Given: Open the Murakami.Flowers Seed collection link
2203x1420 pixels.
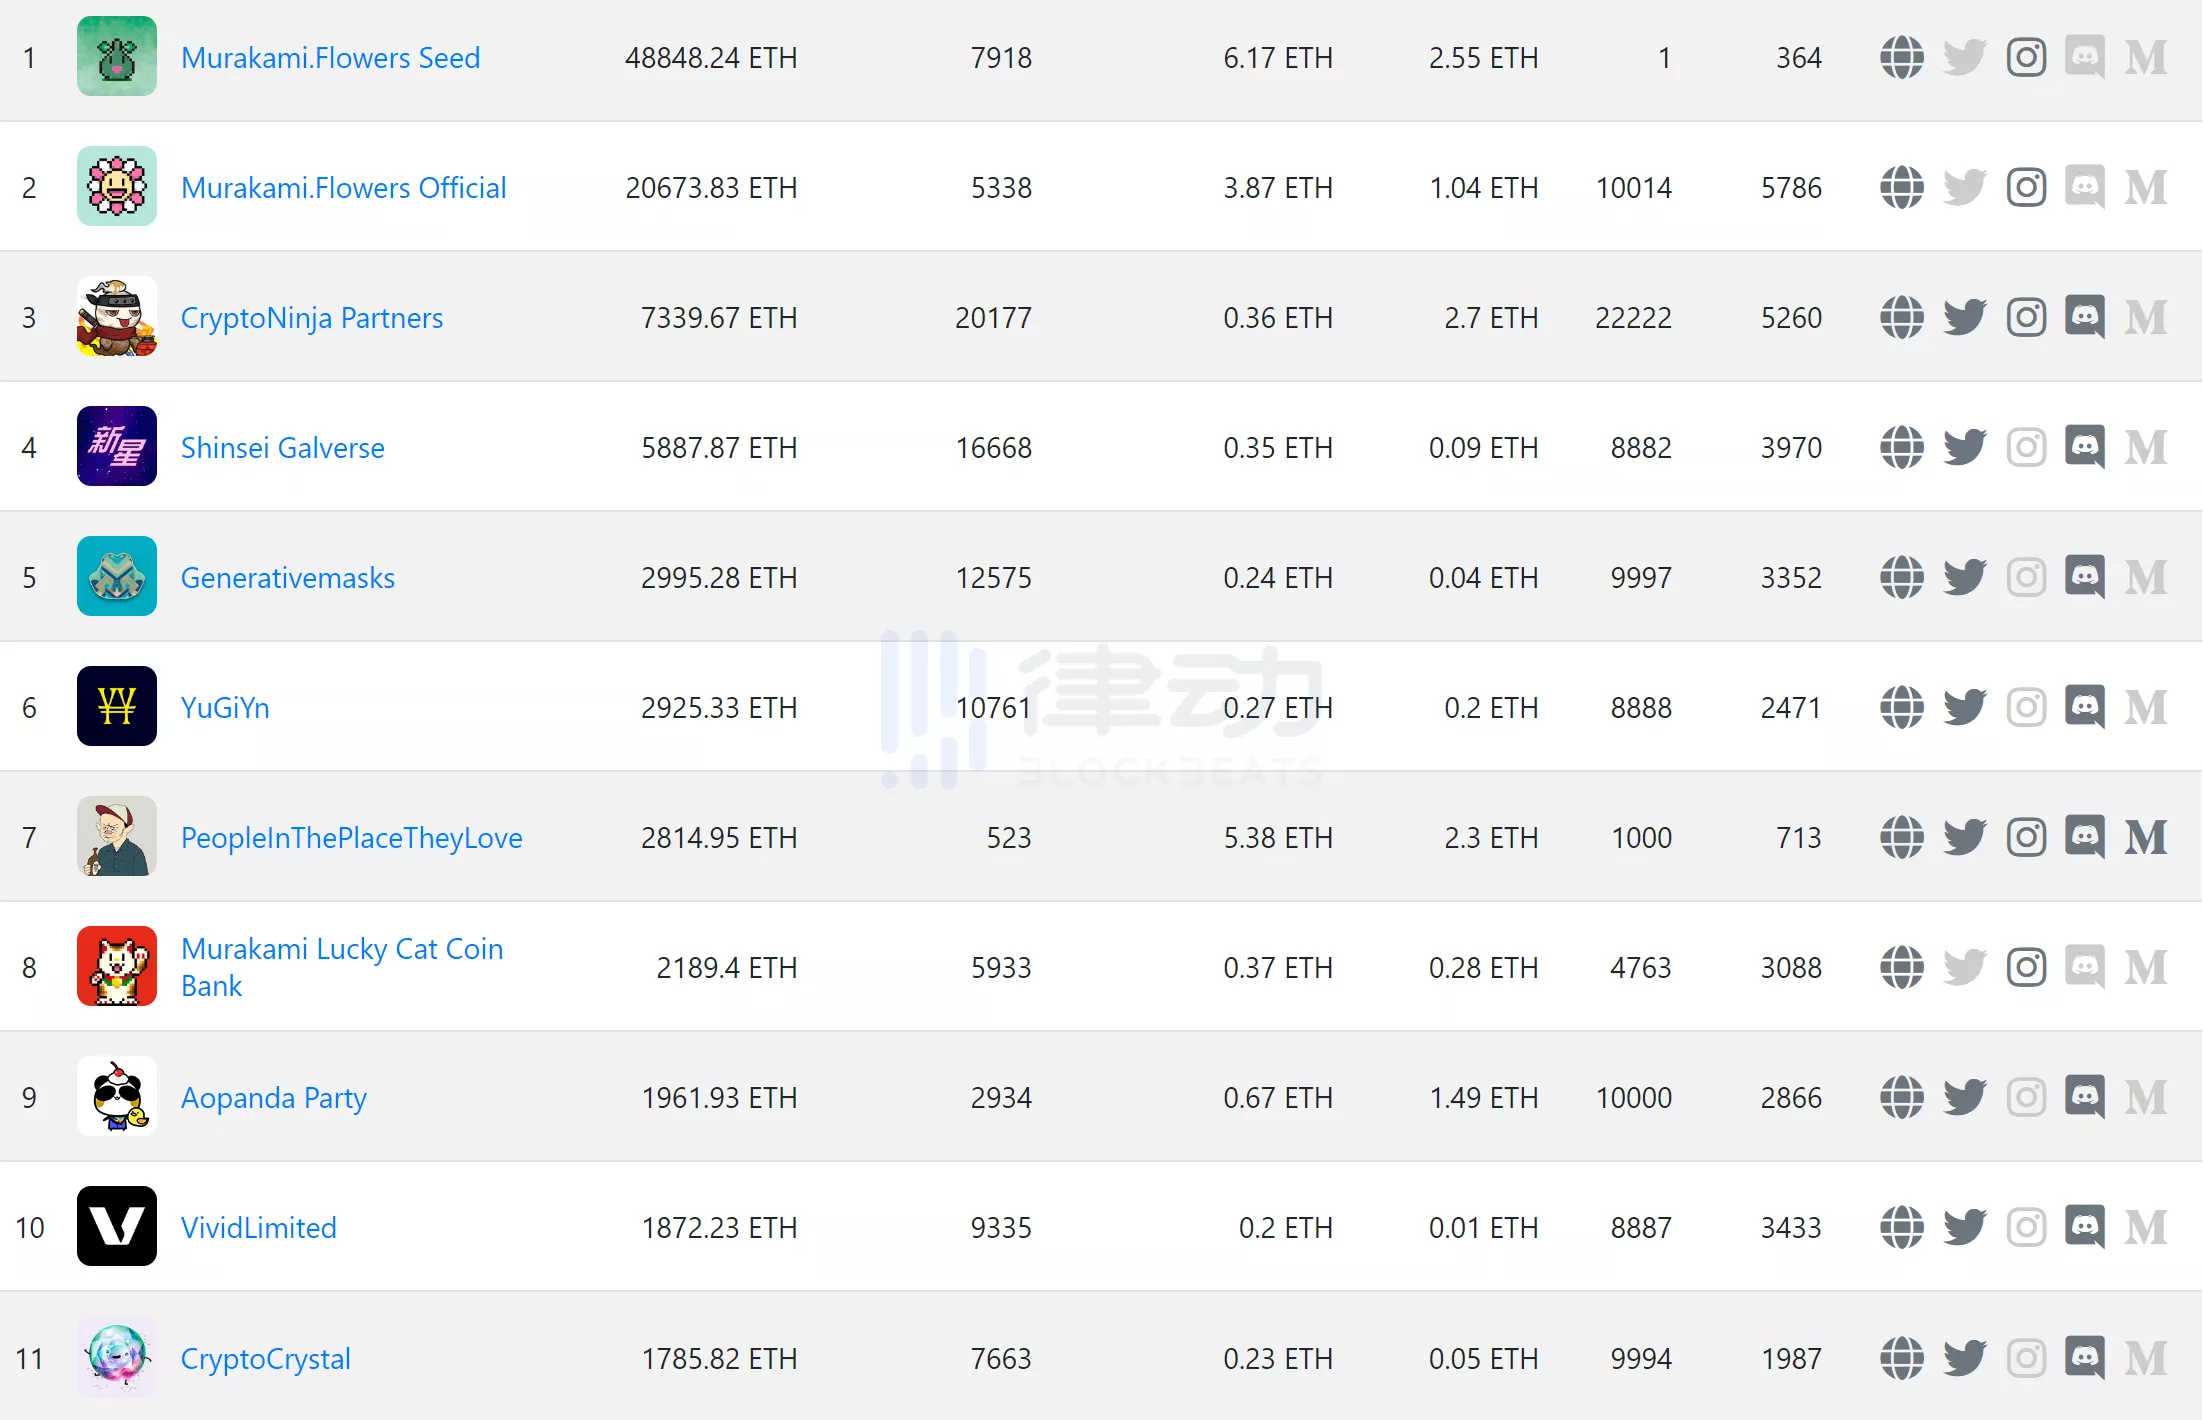Looking at the screenshot, I should tap(330, 58).
